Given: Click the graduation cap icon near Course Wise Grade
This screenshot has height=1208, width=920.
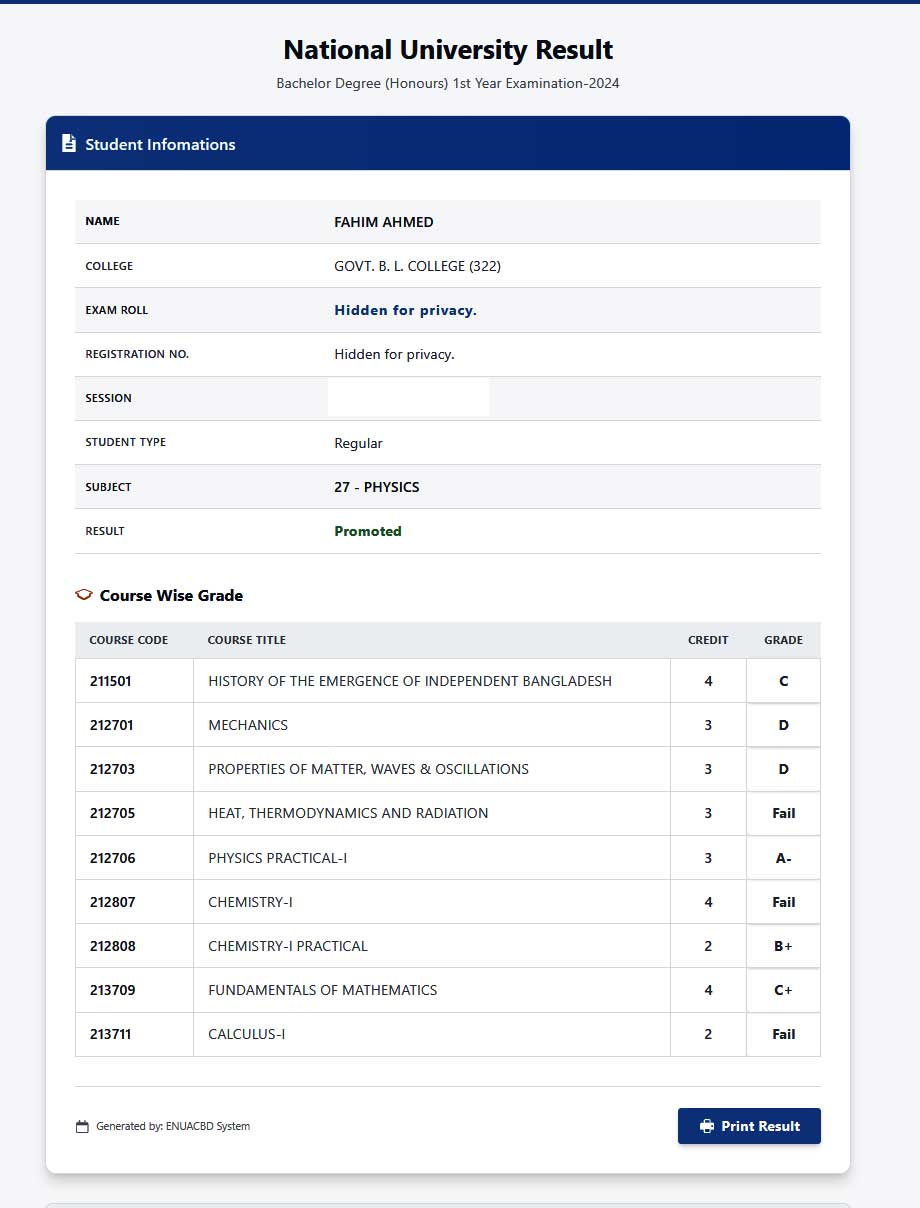Looking at the screenshot, I should pos(84,595).
